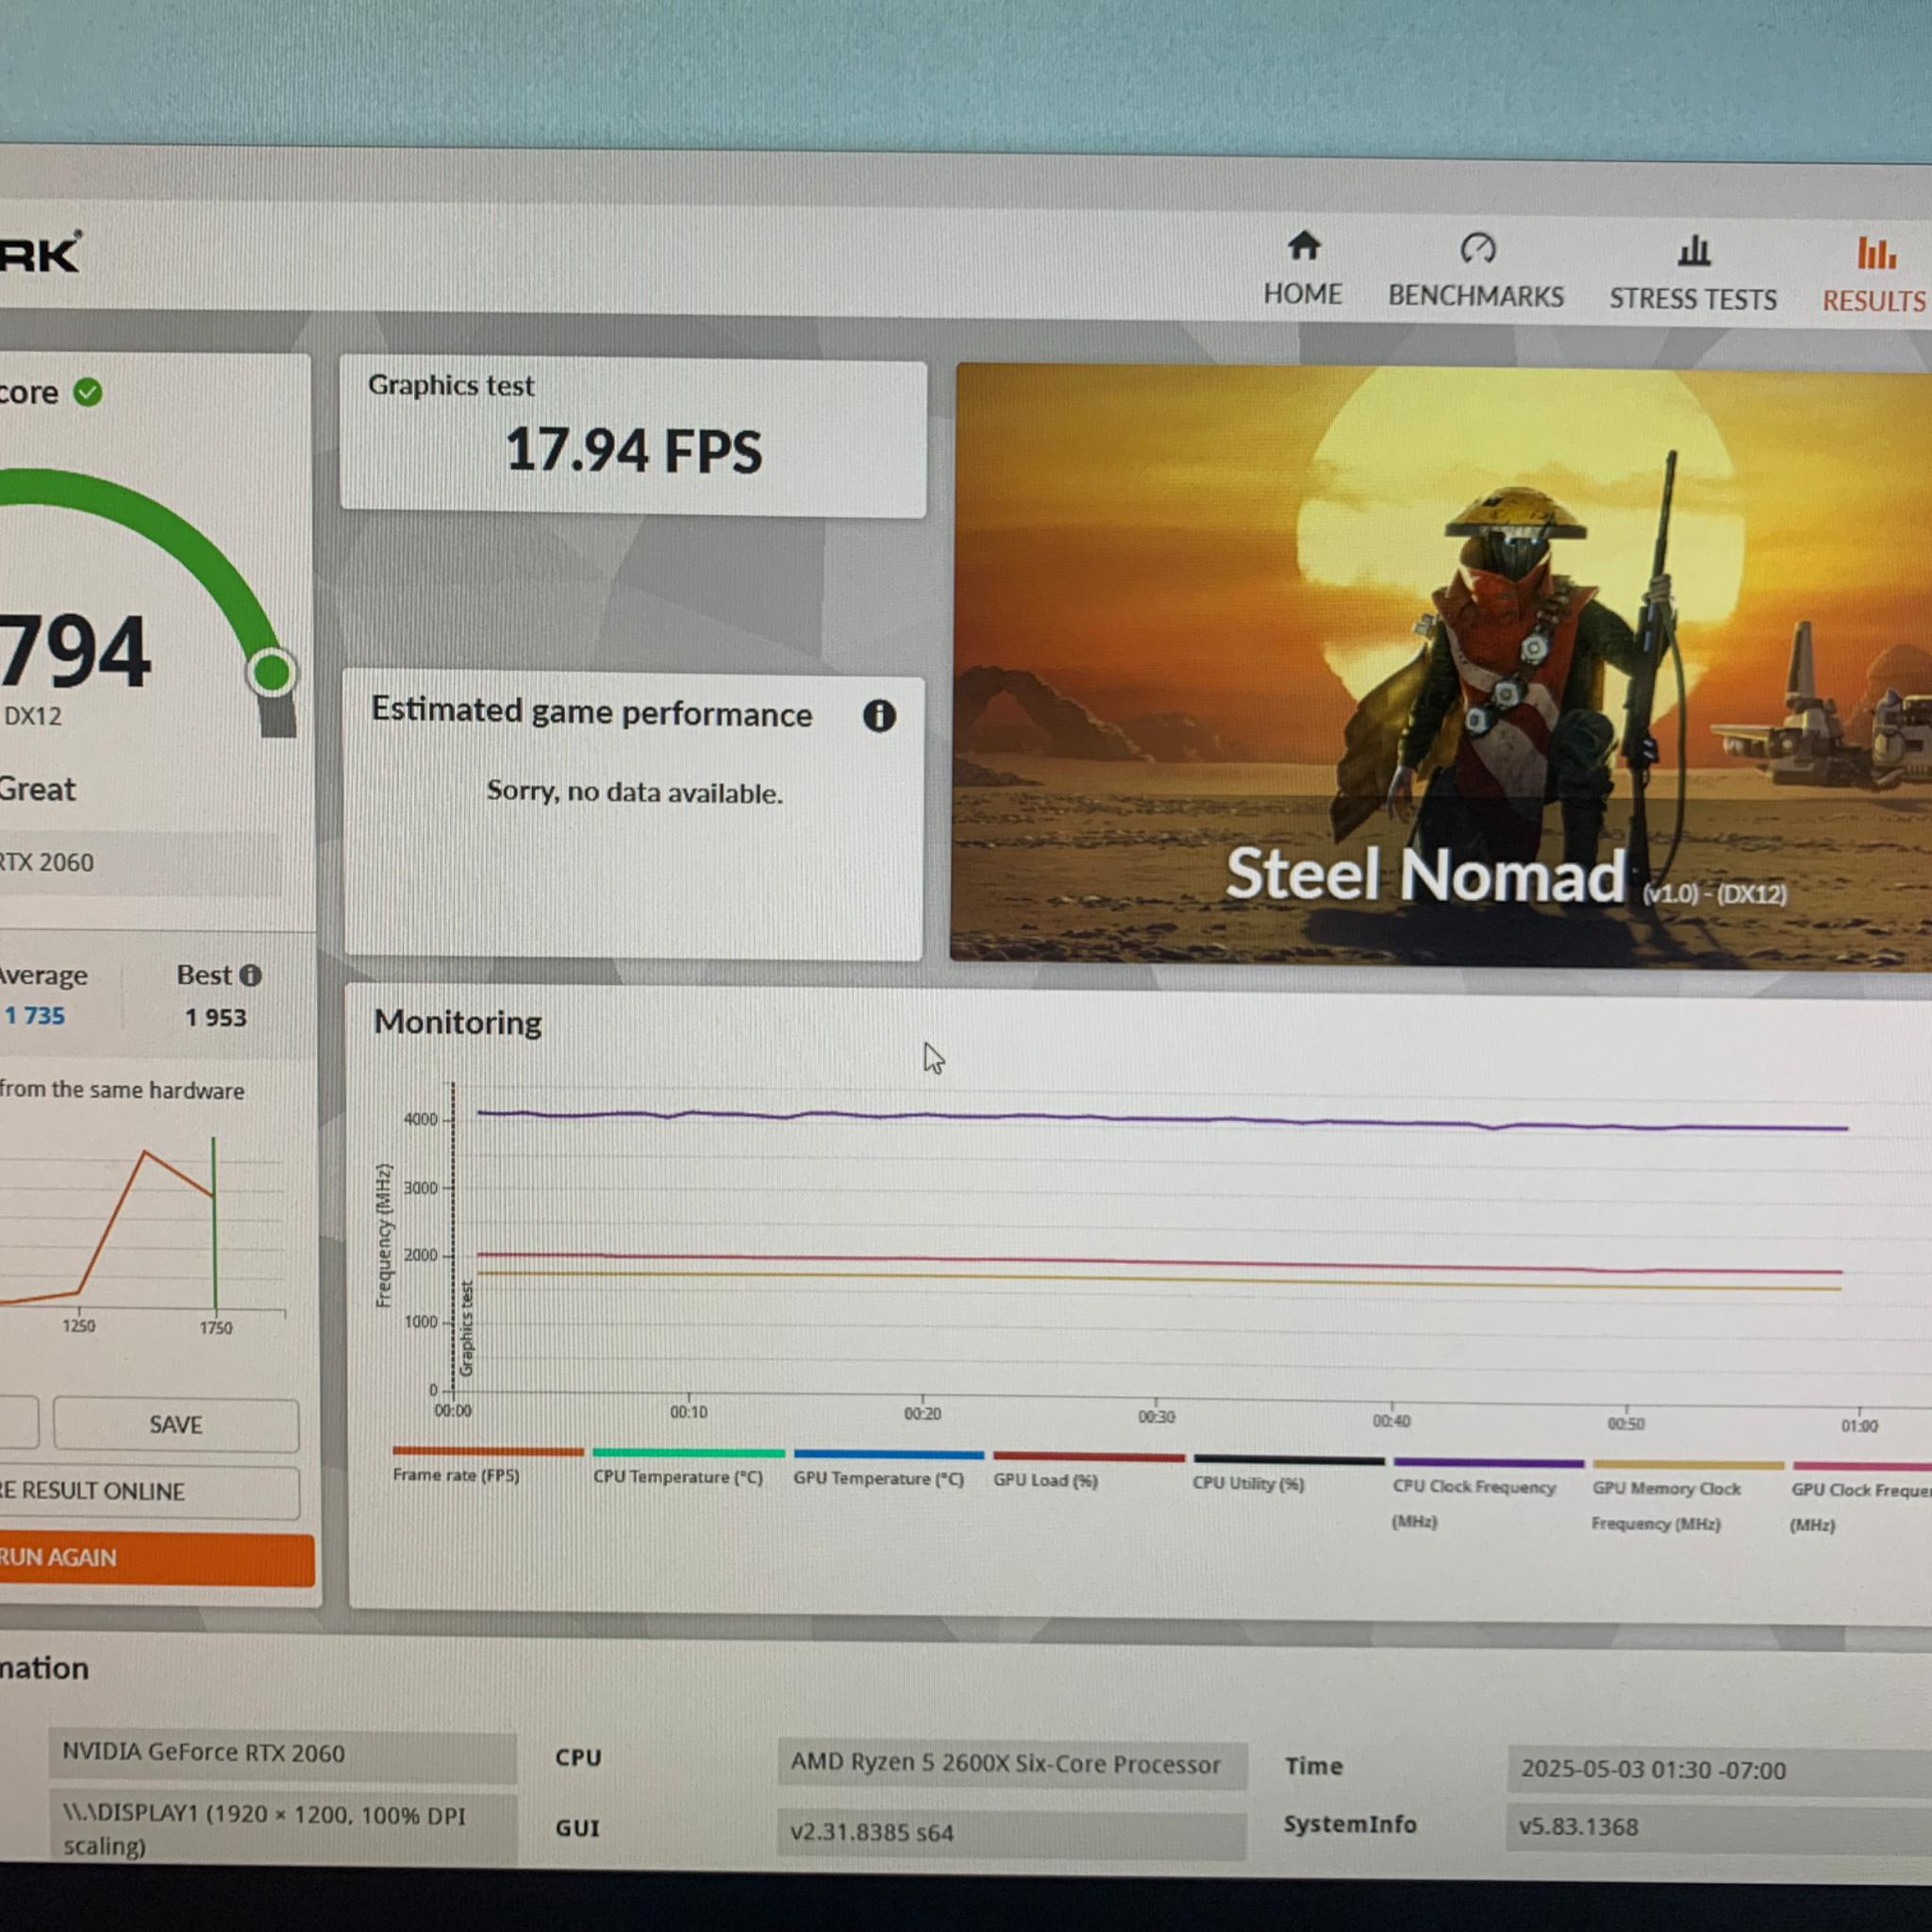
Task: Click the RESULTS tab label
Action: 1874,301
